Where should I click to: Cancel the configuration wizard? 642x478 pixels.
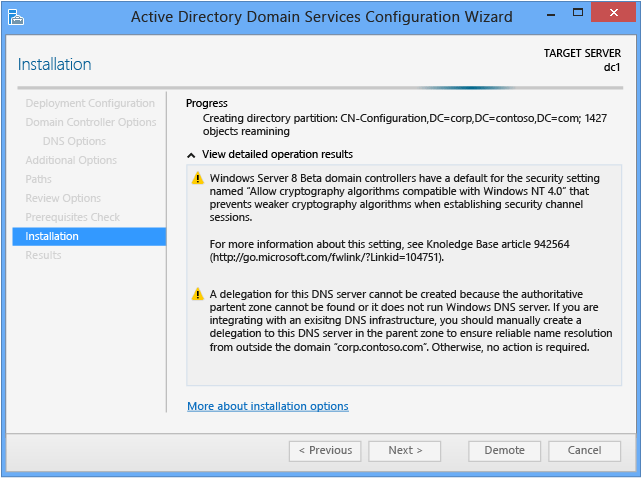[x=584, y=451]
